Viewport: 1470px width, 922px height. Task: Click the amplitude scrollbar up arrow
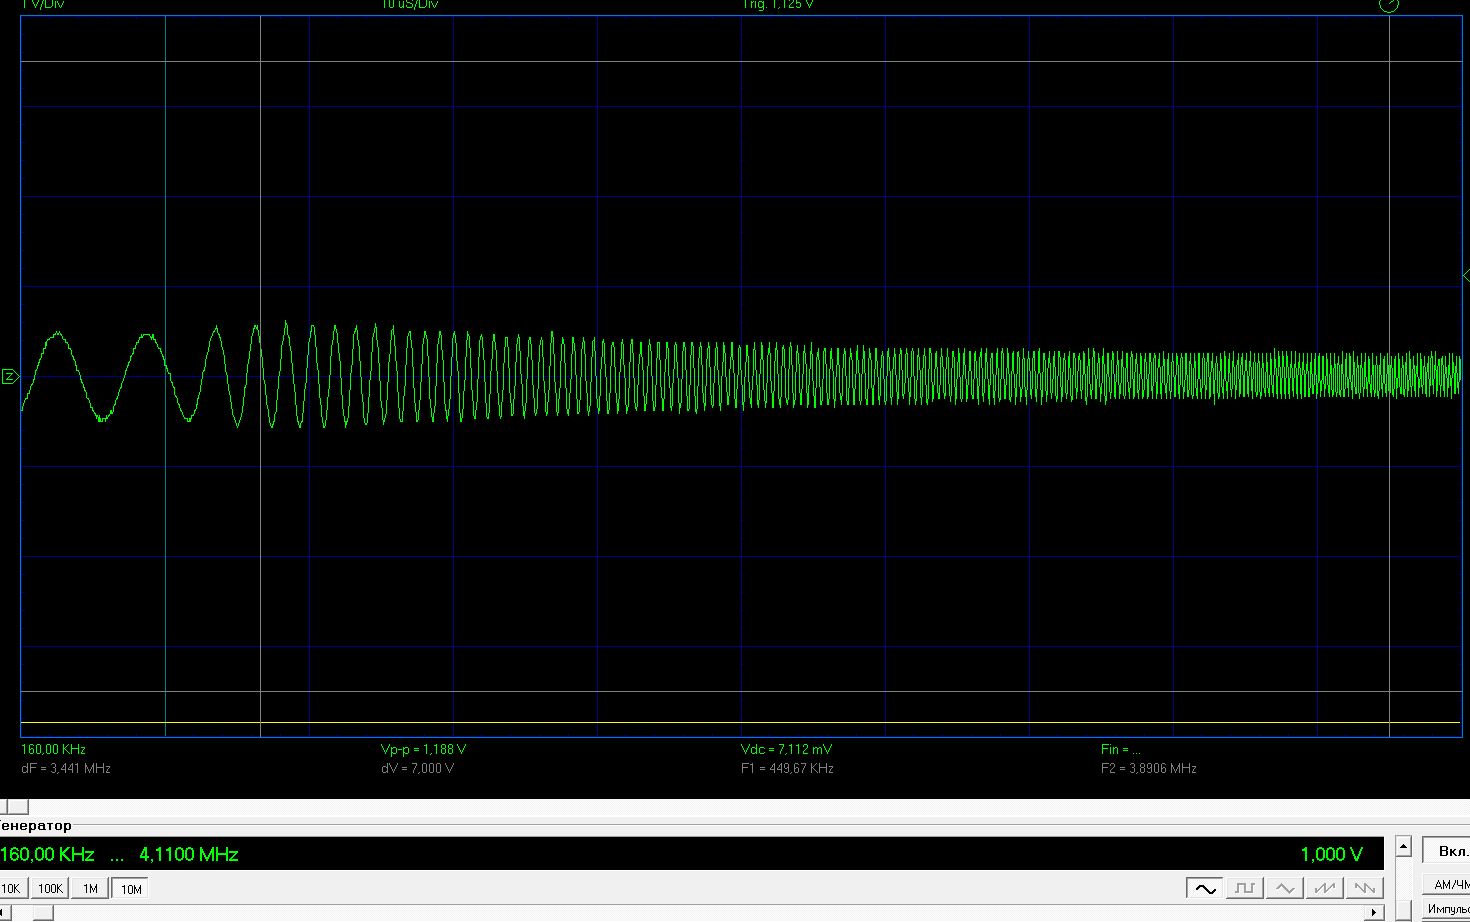1403,847
